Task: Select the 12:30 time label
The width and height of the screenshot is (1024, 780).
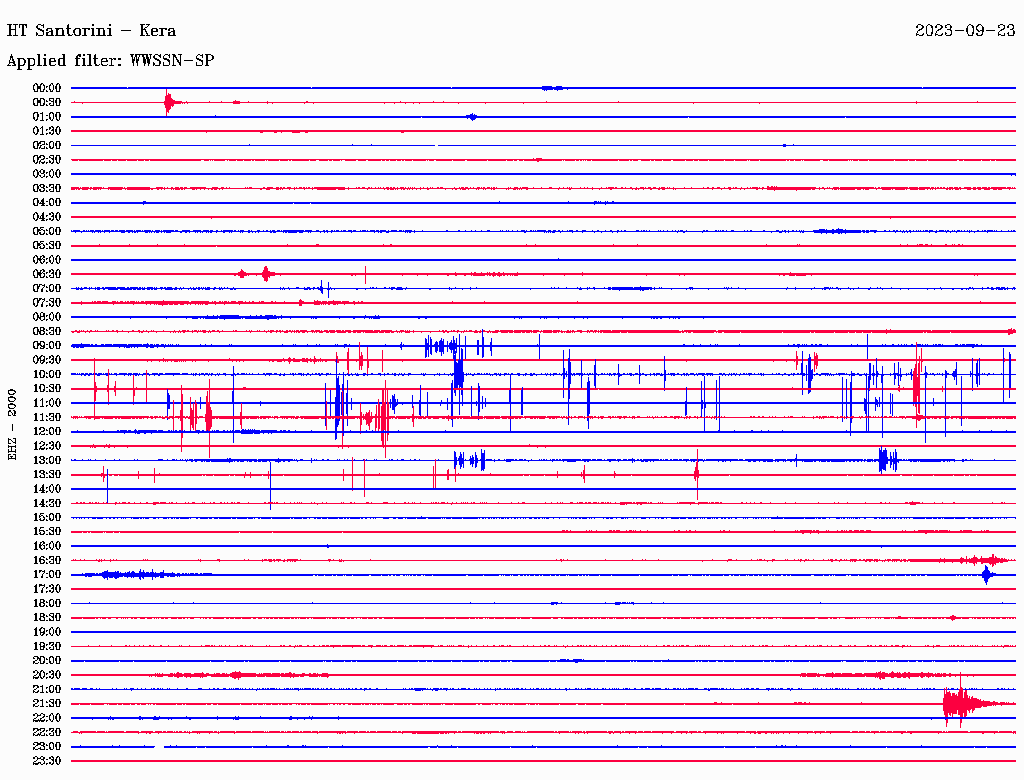Action: pos(47,446)
